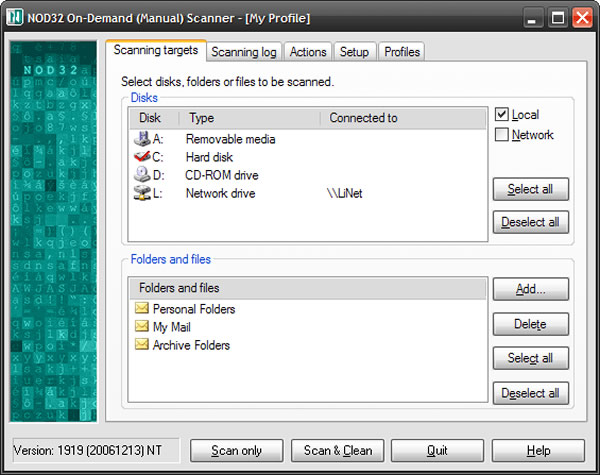Click the Connected to column header
This screenshot has width=600, height=475.
point(403,118)
